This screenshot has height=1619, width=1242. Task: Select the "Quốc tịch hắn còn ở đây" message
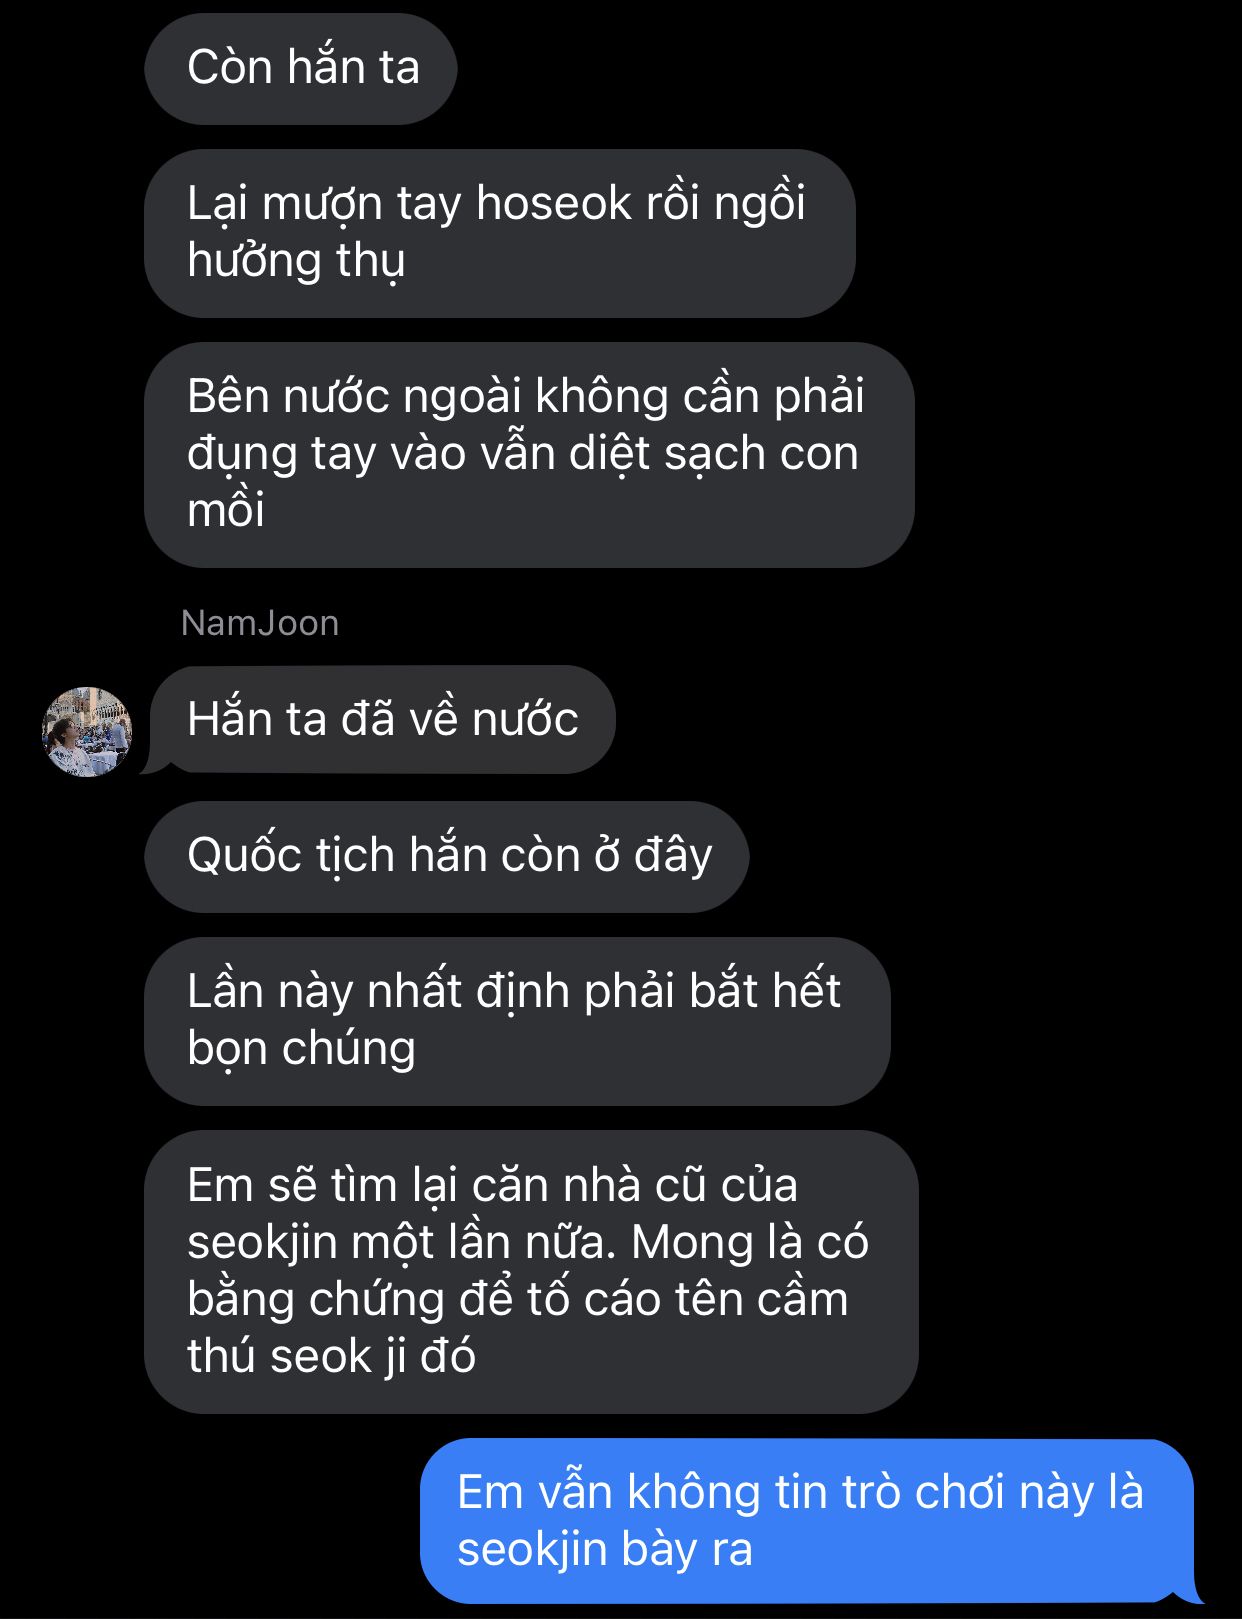pos(447,856)
